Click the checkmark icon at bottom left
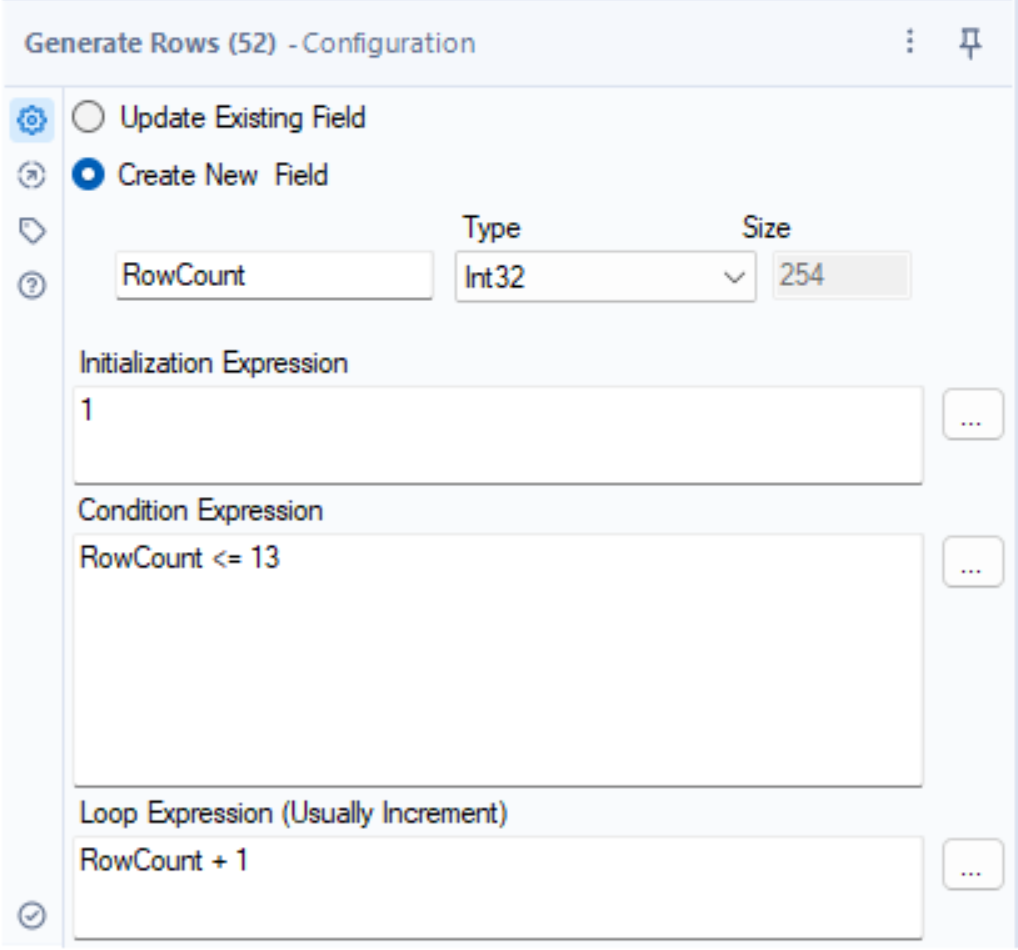1018x950 pixels. [x=33, y=914]
